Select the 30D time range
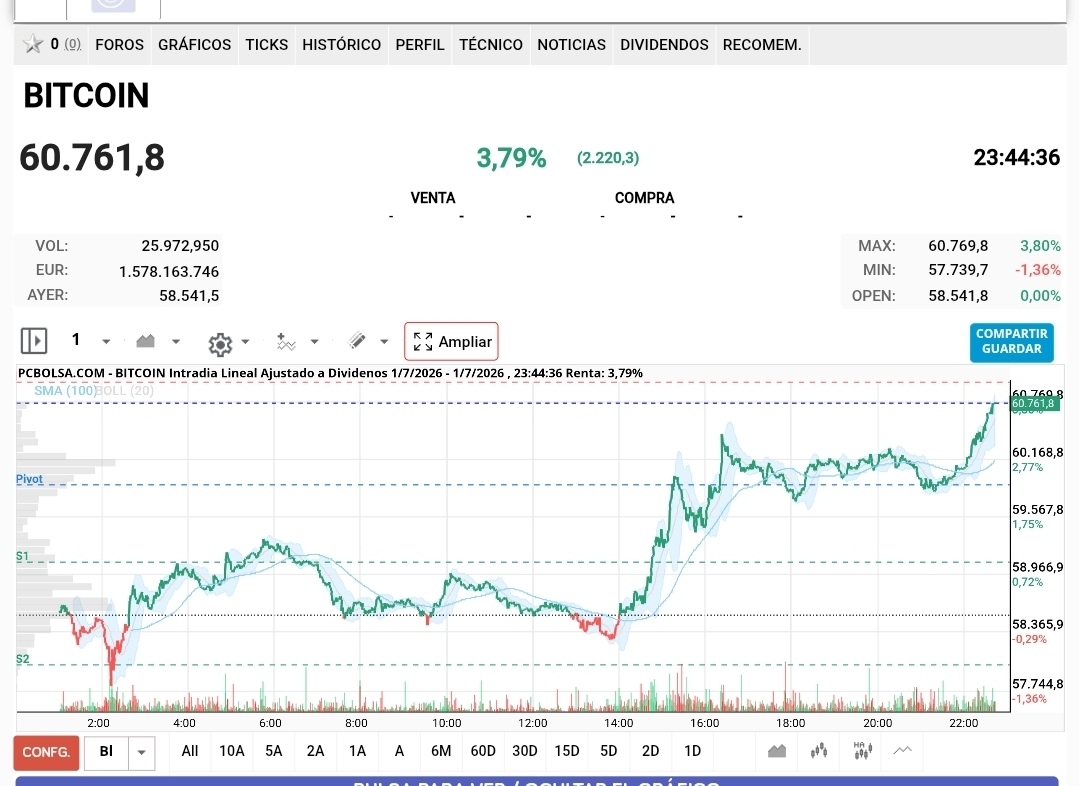Image resolution: width=1079 pixels, height=786 pixels. (x=525, y=751)
